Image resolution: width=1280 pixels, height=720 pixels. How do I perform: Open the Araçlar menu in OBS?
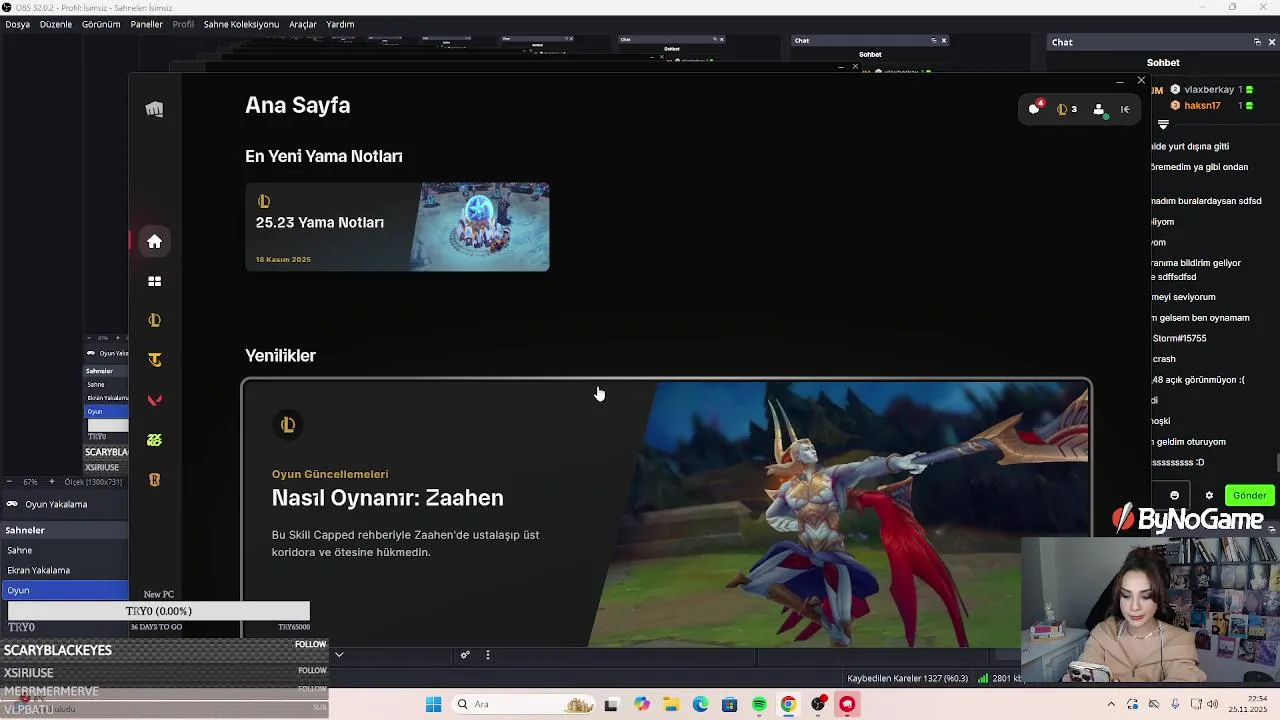coord(303,24)
